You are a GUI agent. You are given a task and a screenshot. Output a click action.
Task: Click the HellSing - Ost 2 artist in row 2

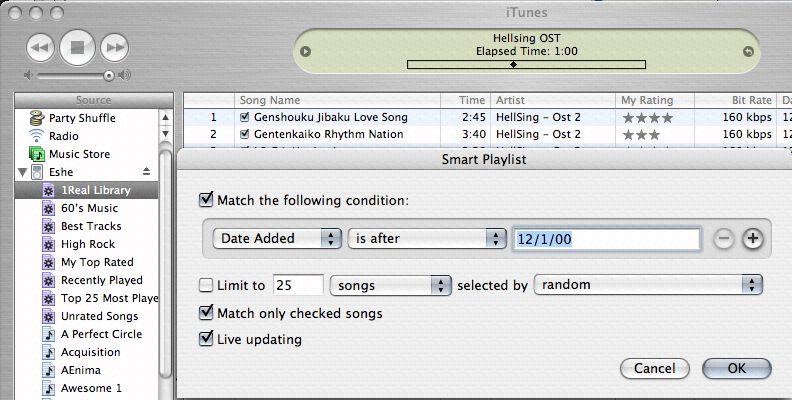pos(538,134)
